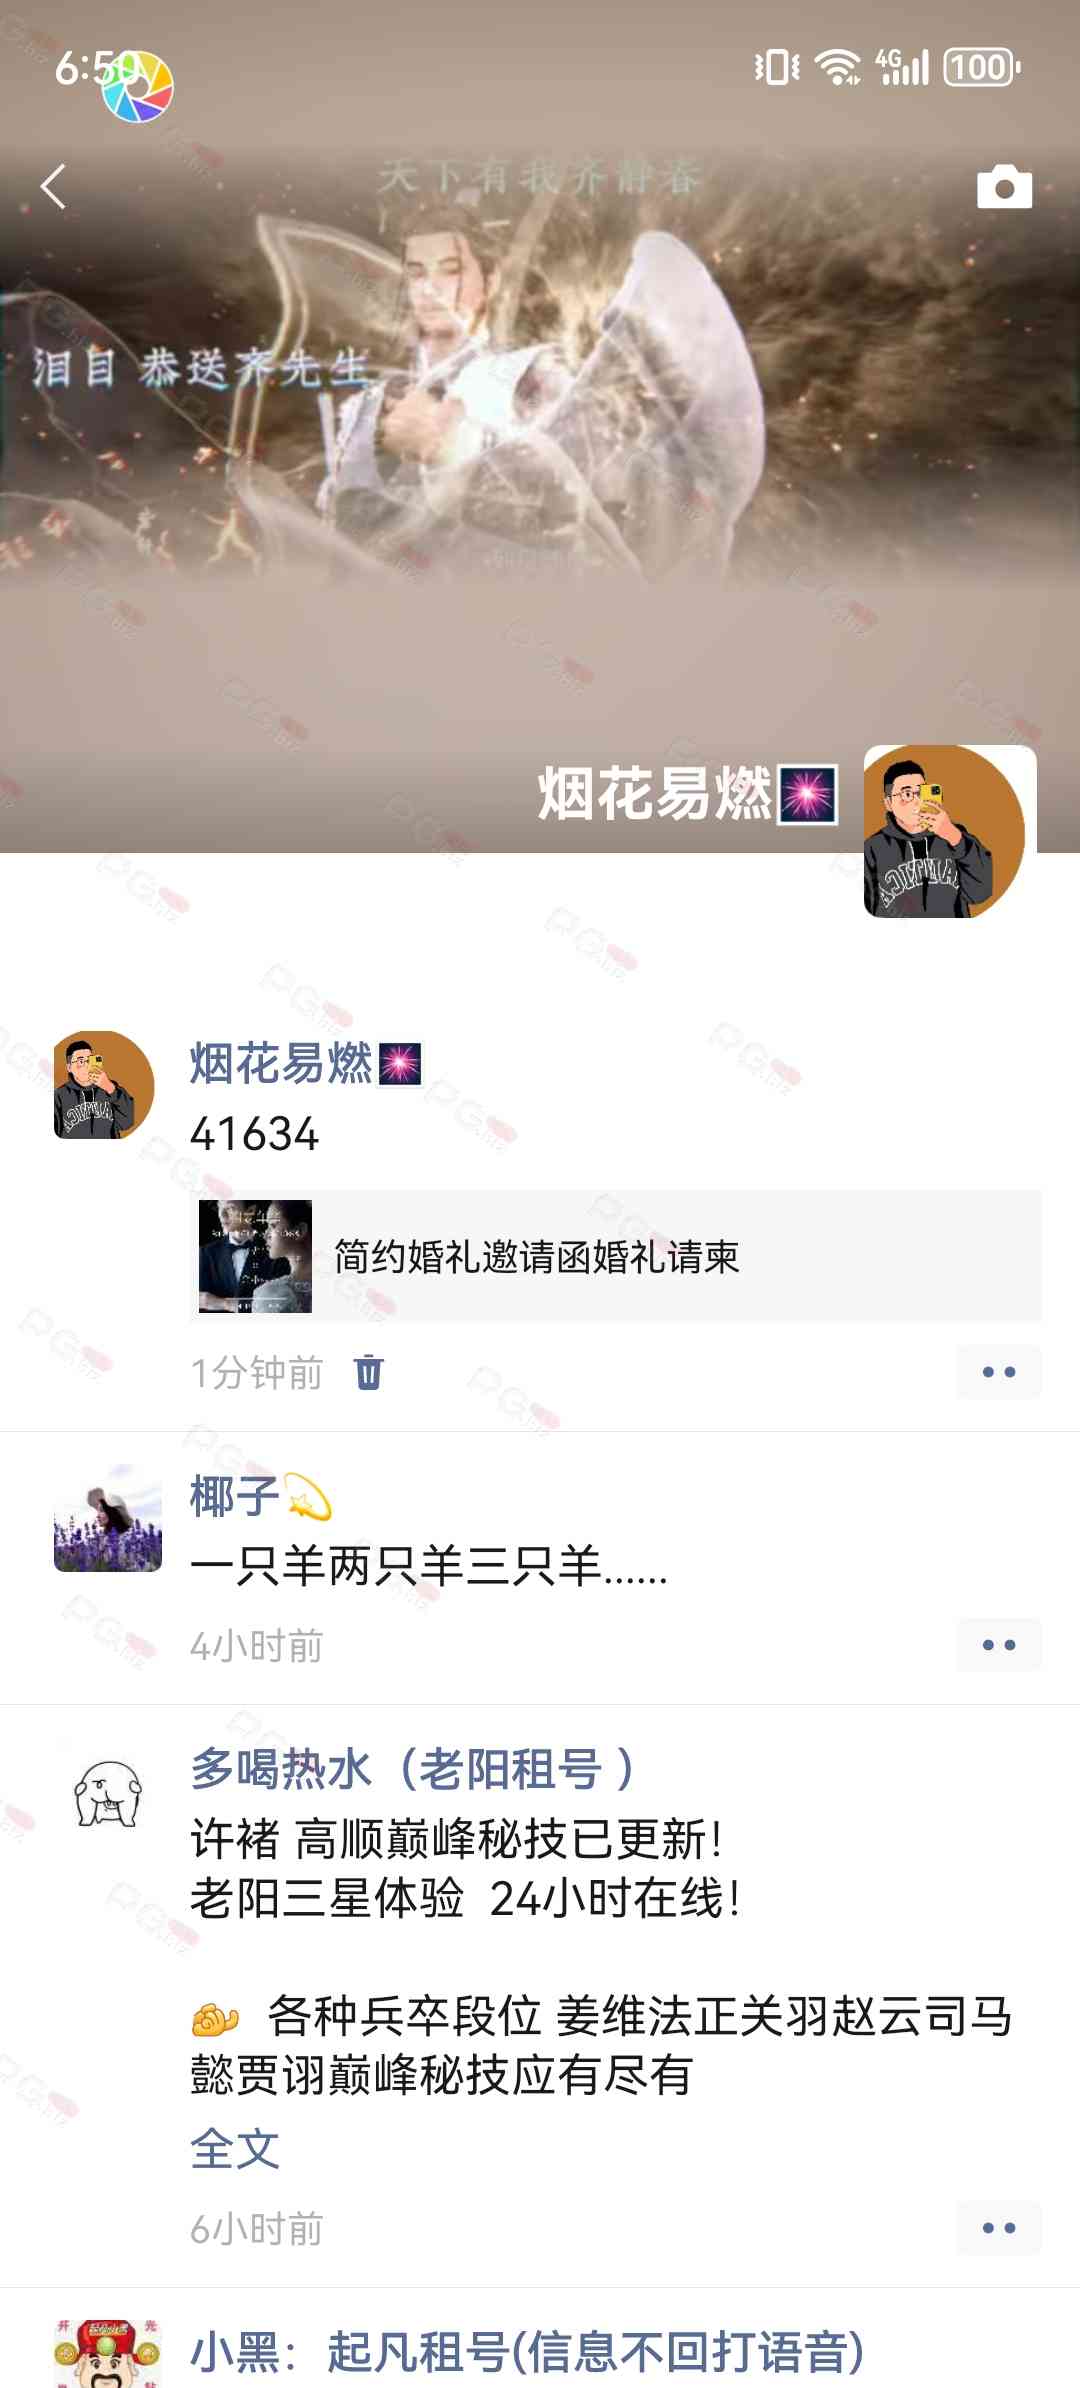Open the two-dot menu on 椰子's post
Image resolution: width=1080 pixels, height=2388 pixels.
tap(998, 1645)
